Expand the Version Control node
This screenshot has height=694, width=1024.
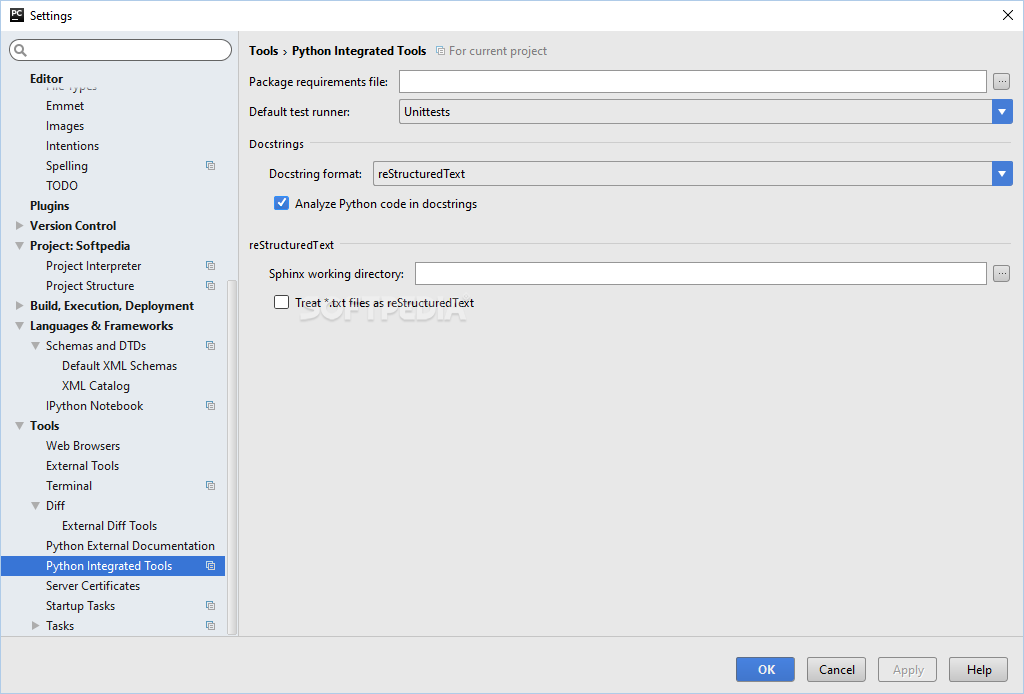(x=20, y=226)
